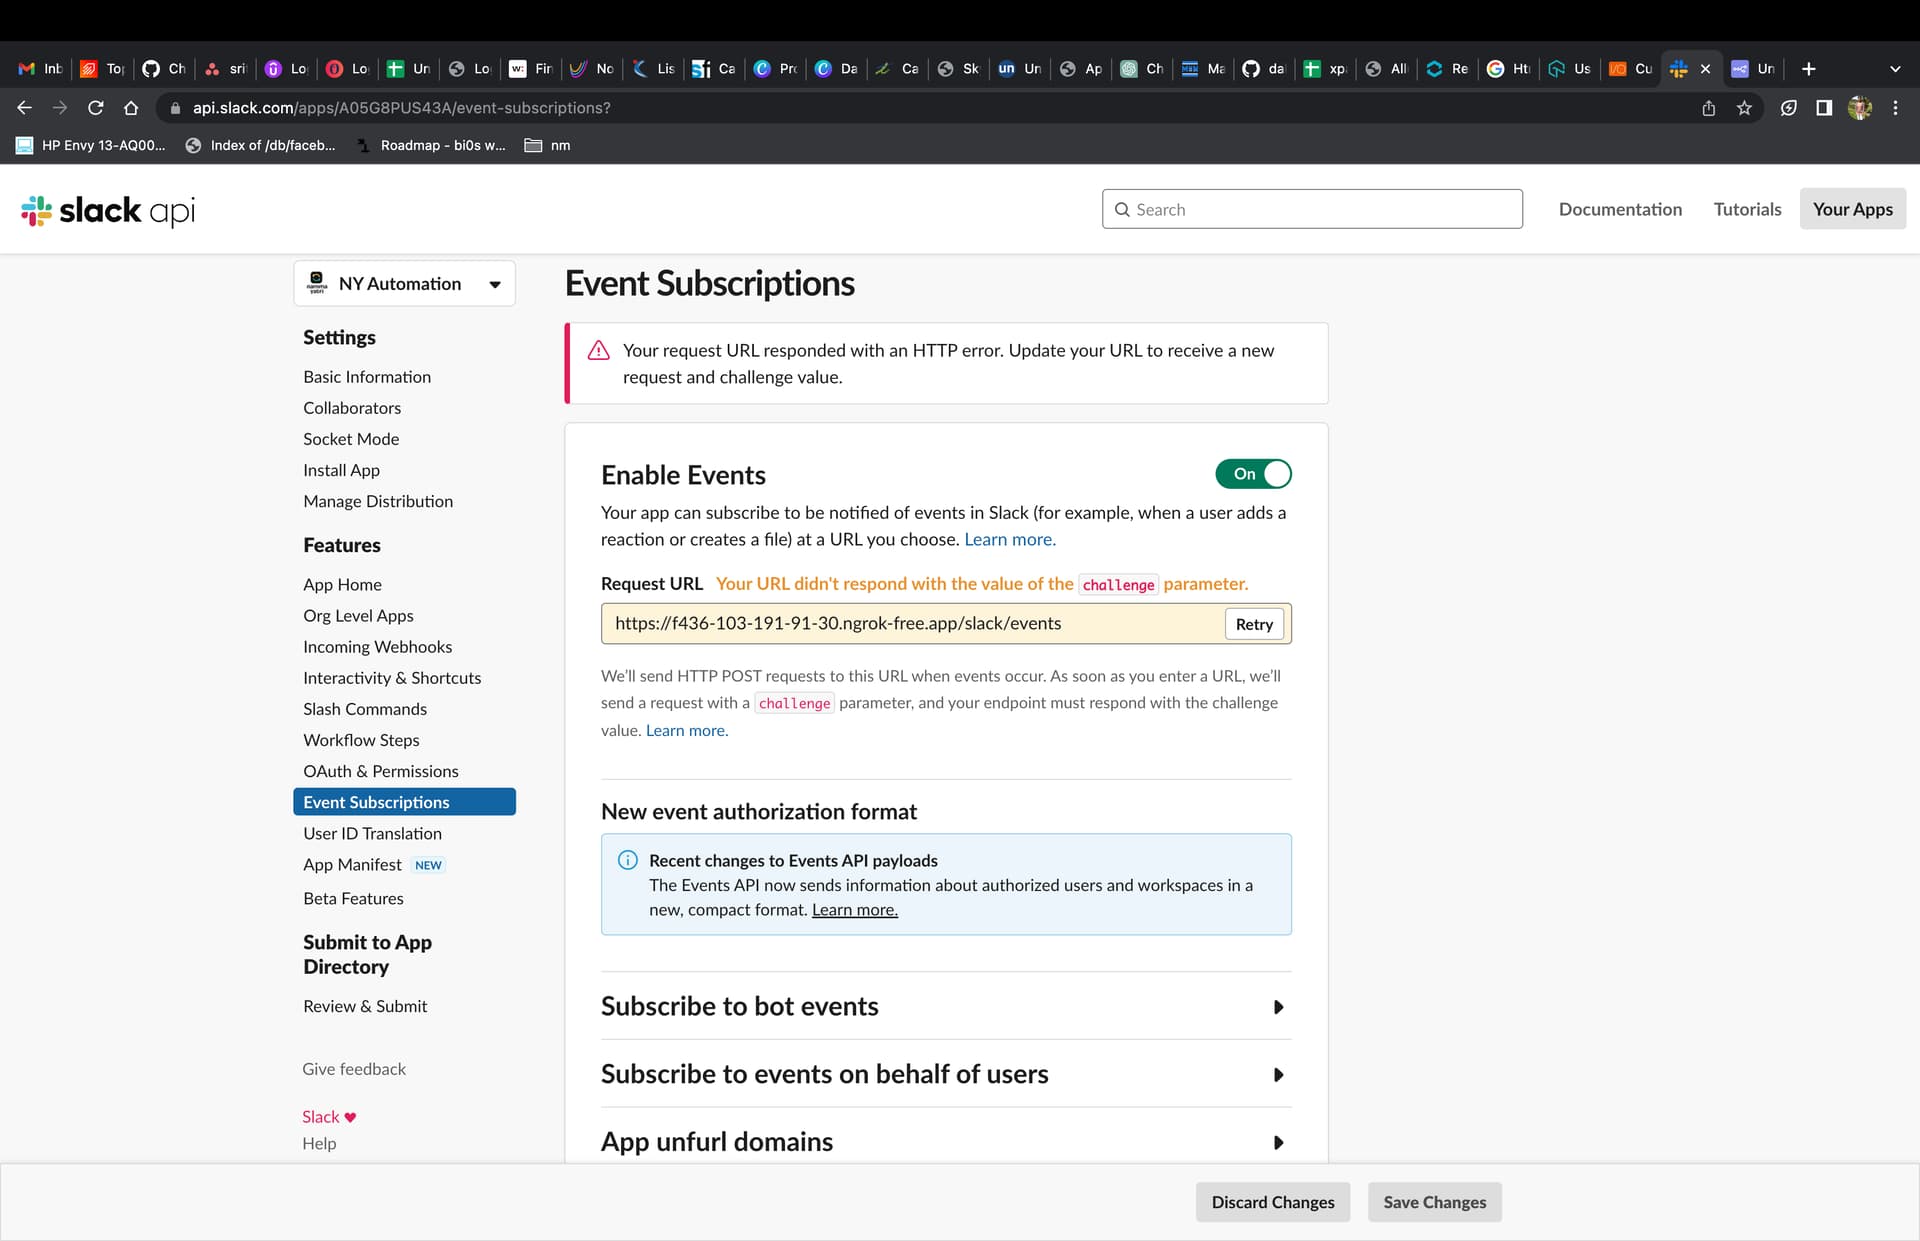Click the browser home icon

[x=131, y=108]
